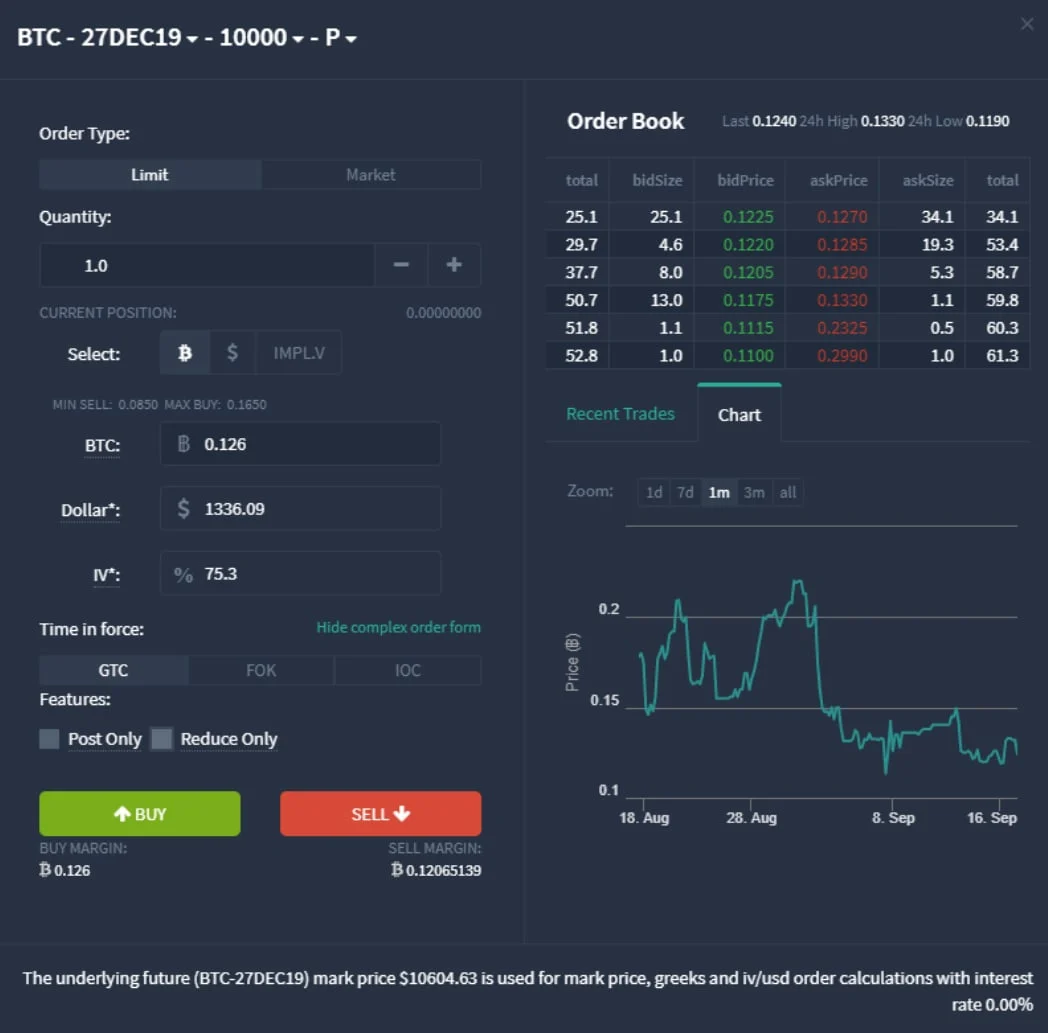Viewport: 1048px width, 1033px height.
Task: Click the MAX BUY 0.1650 label
Action: (215, 405)
